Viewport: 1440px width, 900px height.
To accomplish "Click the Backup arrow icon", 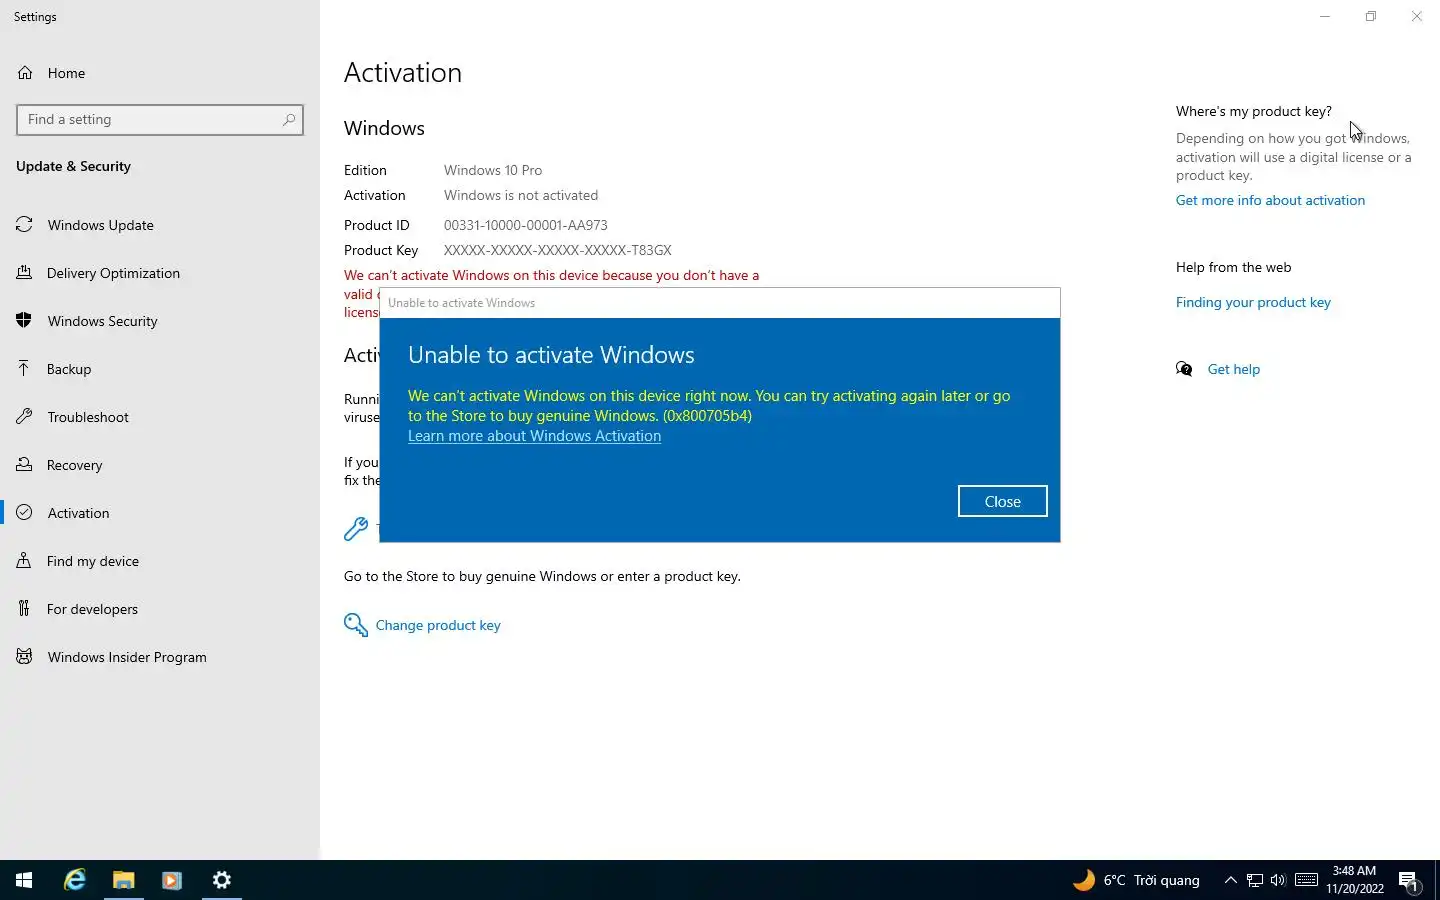I will (x=25, y=369).
